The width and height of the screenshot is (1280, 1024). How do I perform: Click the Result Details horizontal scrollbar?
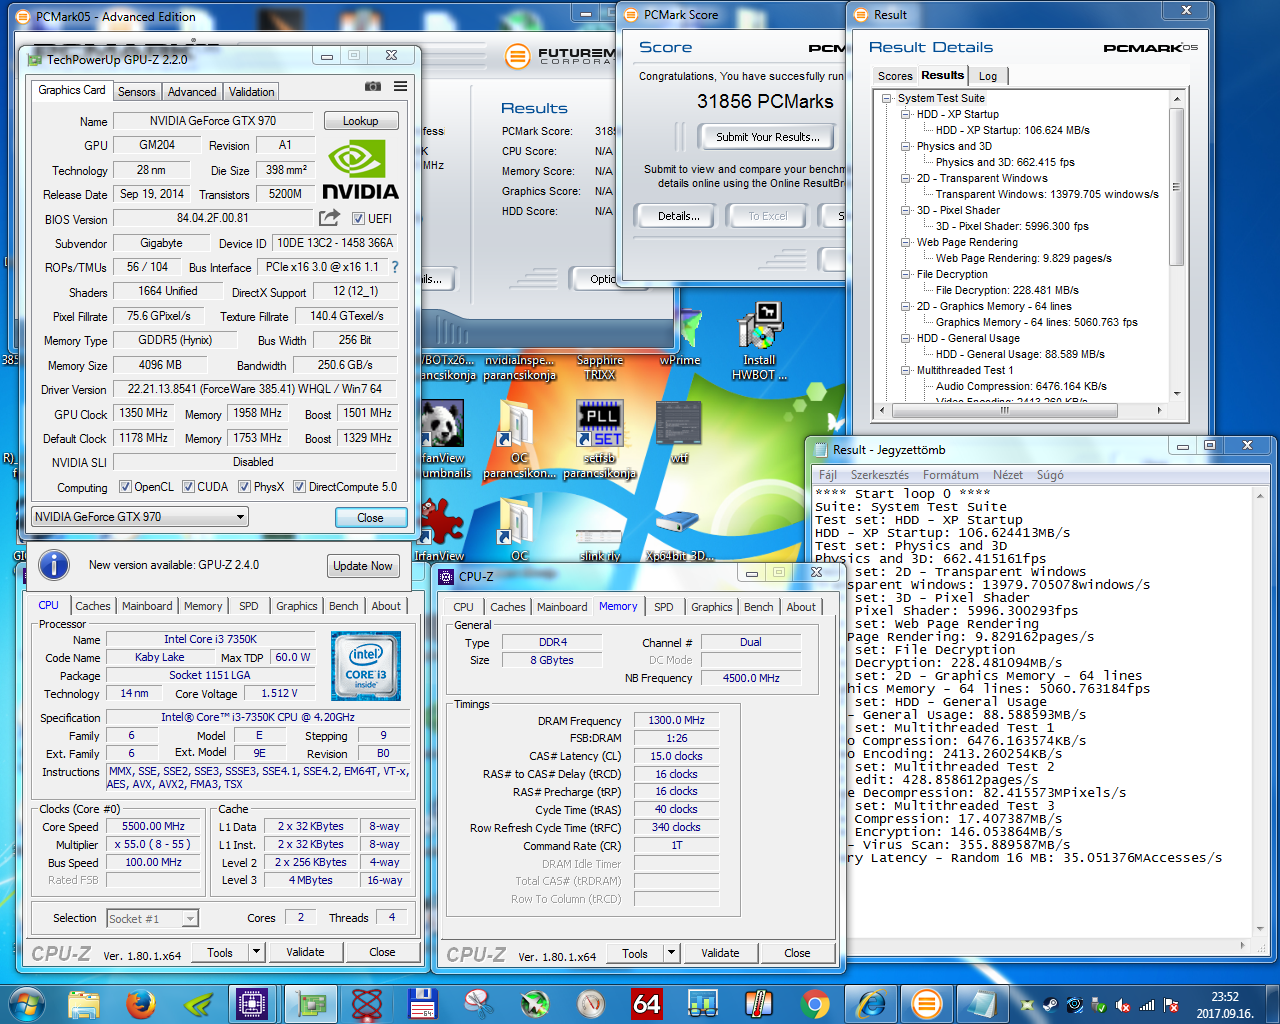click(x=1019, y=410)
